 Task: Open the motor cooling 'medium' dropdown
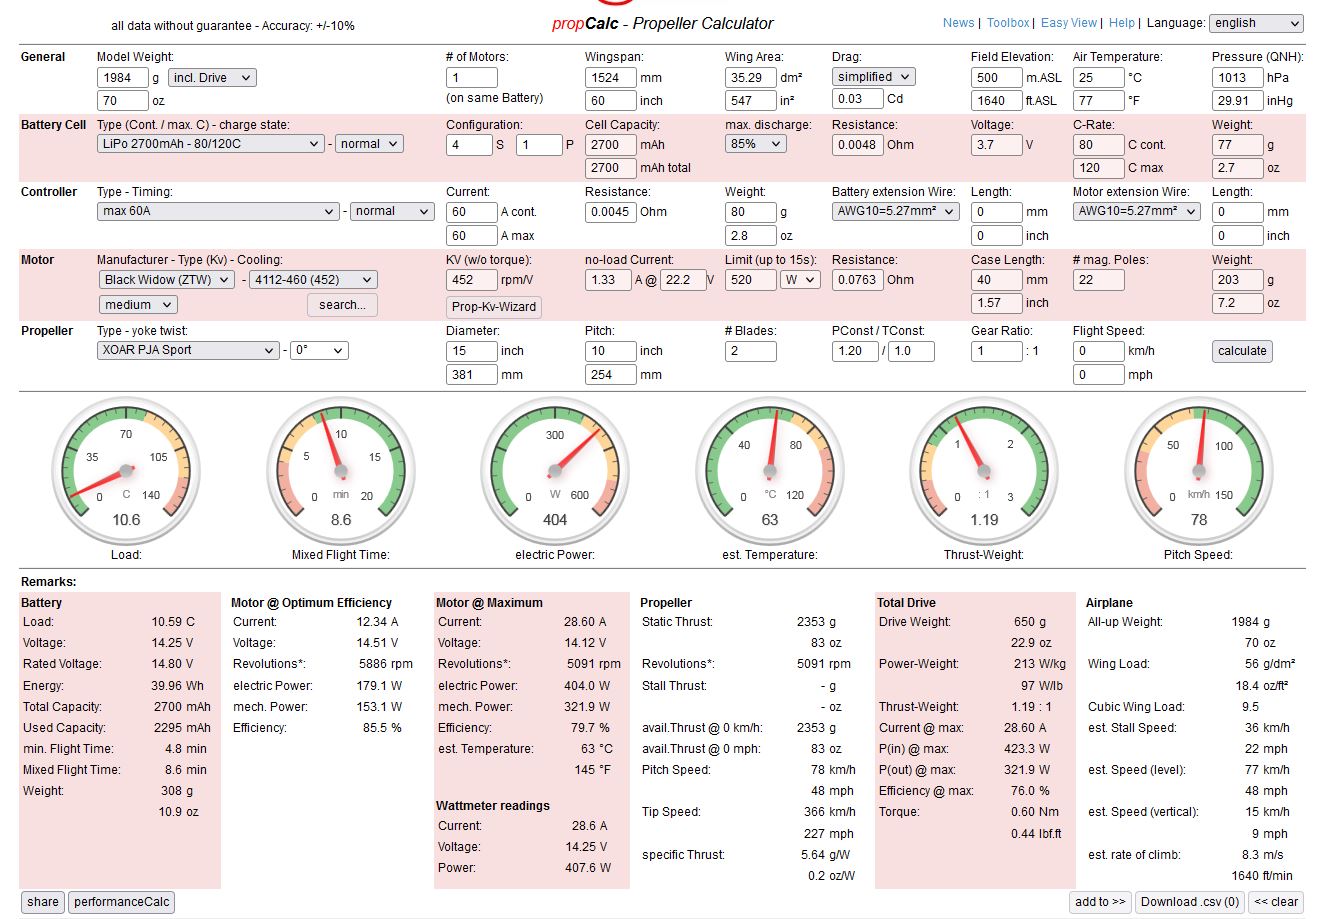[138, 304]
